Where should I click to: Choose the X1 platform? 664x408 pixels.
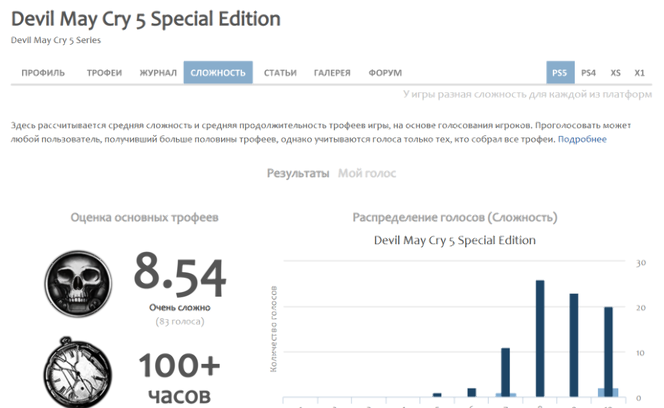(x=639, y=73)
